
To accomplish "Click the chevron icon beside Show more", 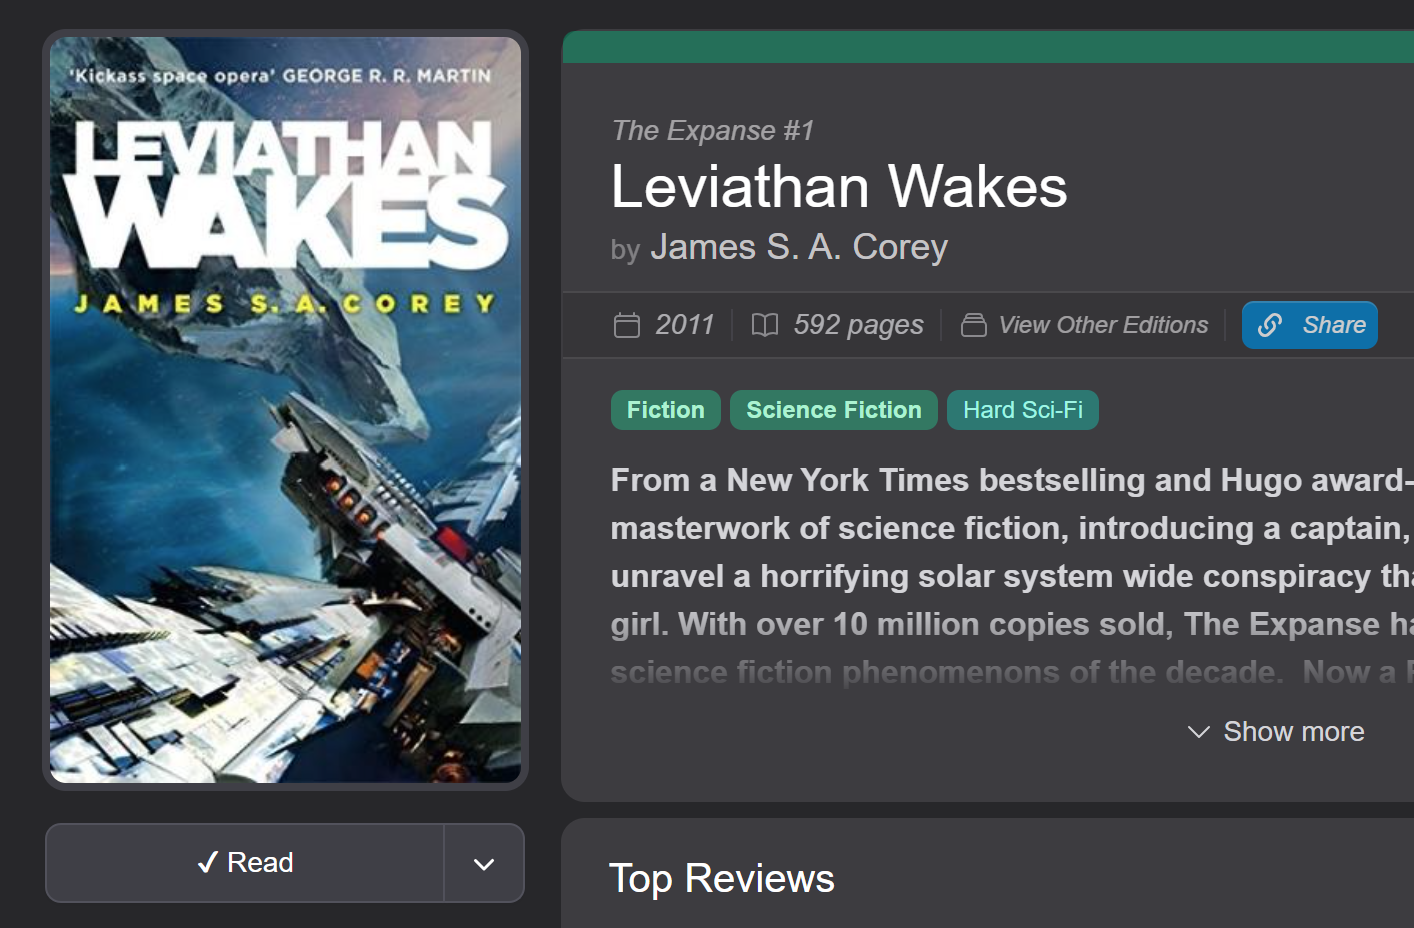I will point(1199,732).
